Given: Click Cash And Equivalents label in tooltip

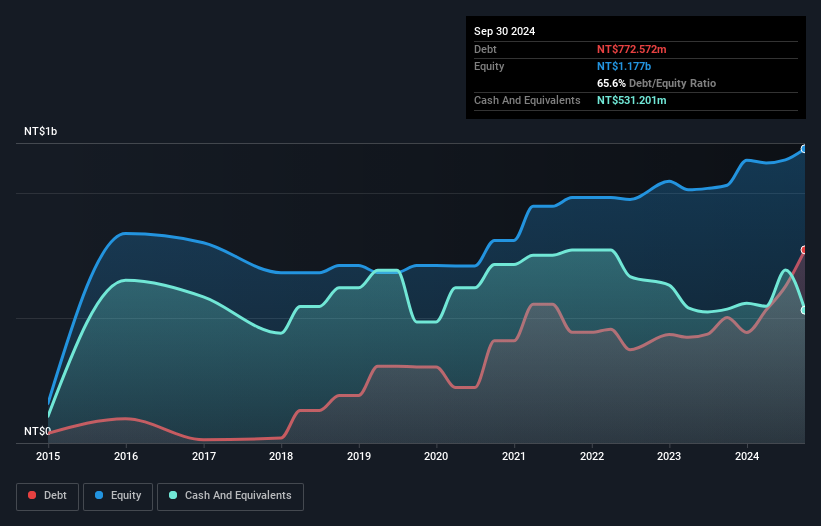Looking at the screenshot, I should click(x=527, y=100).
